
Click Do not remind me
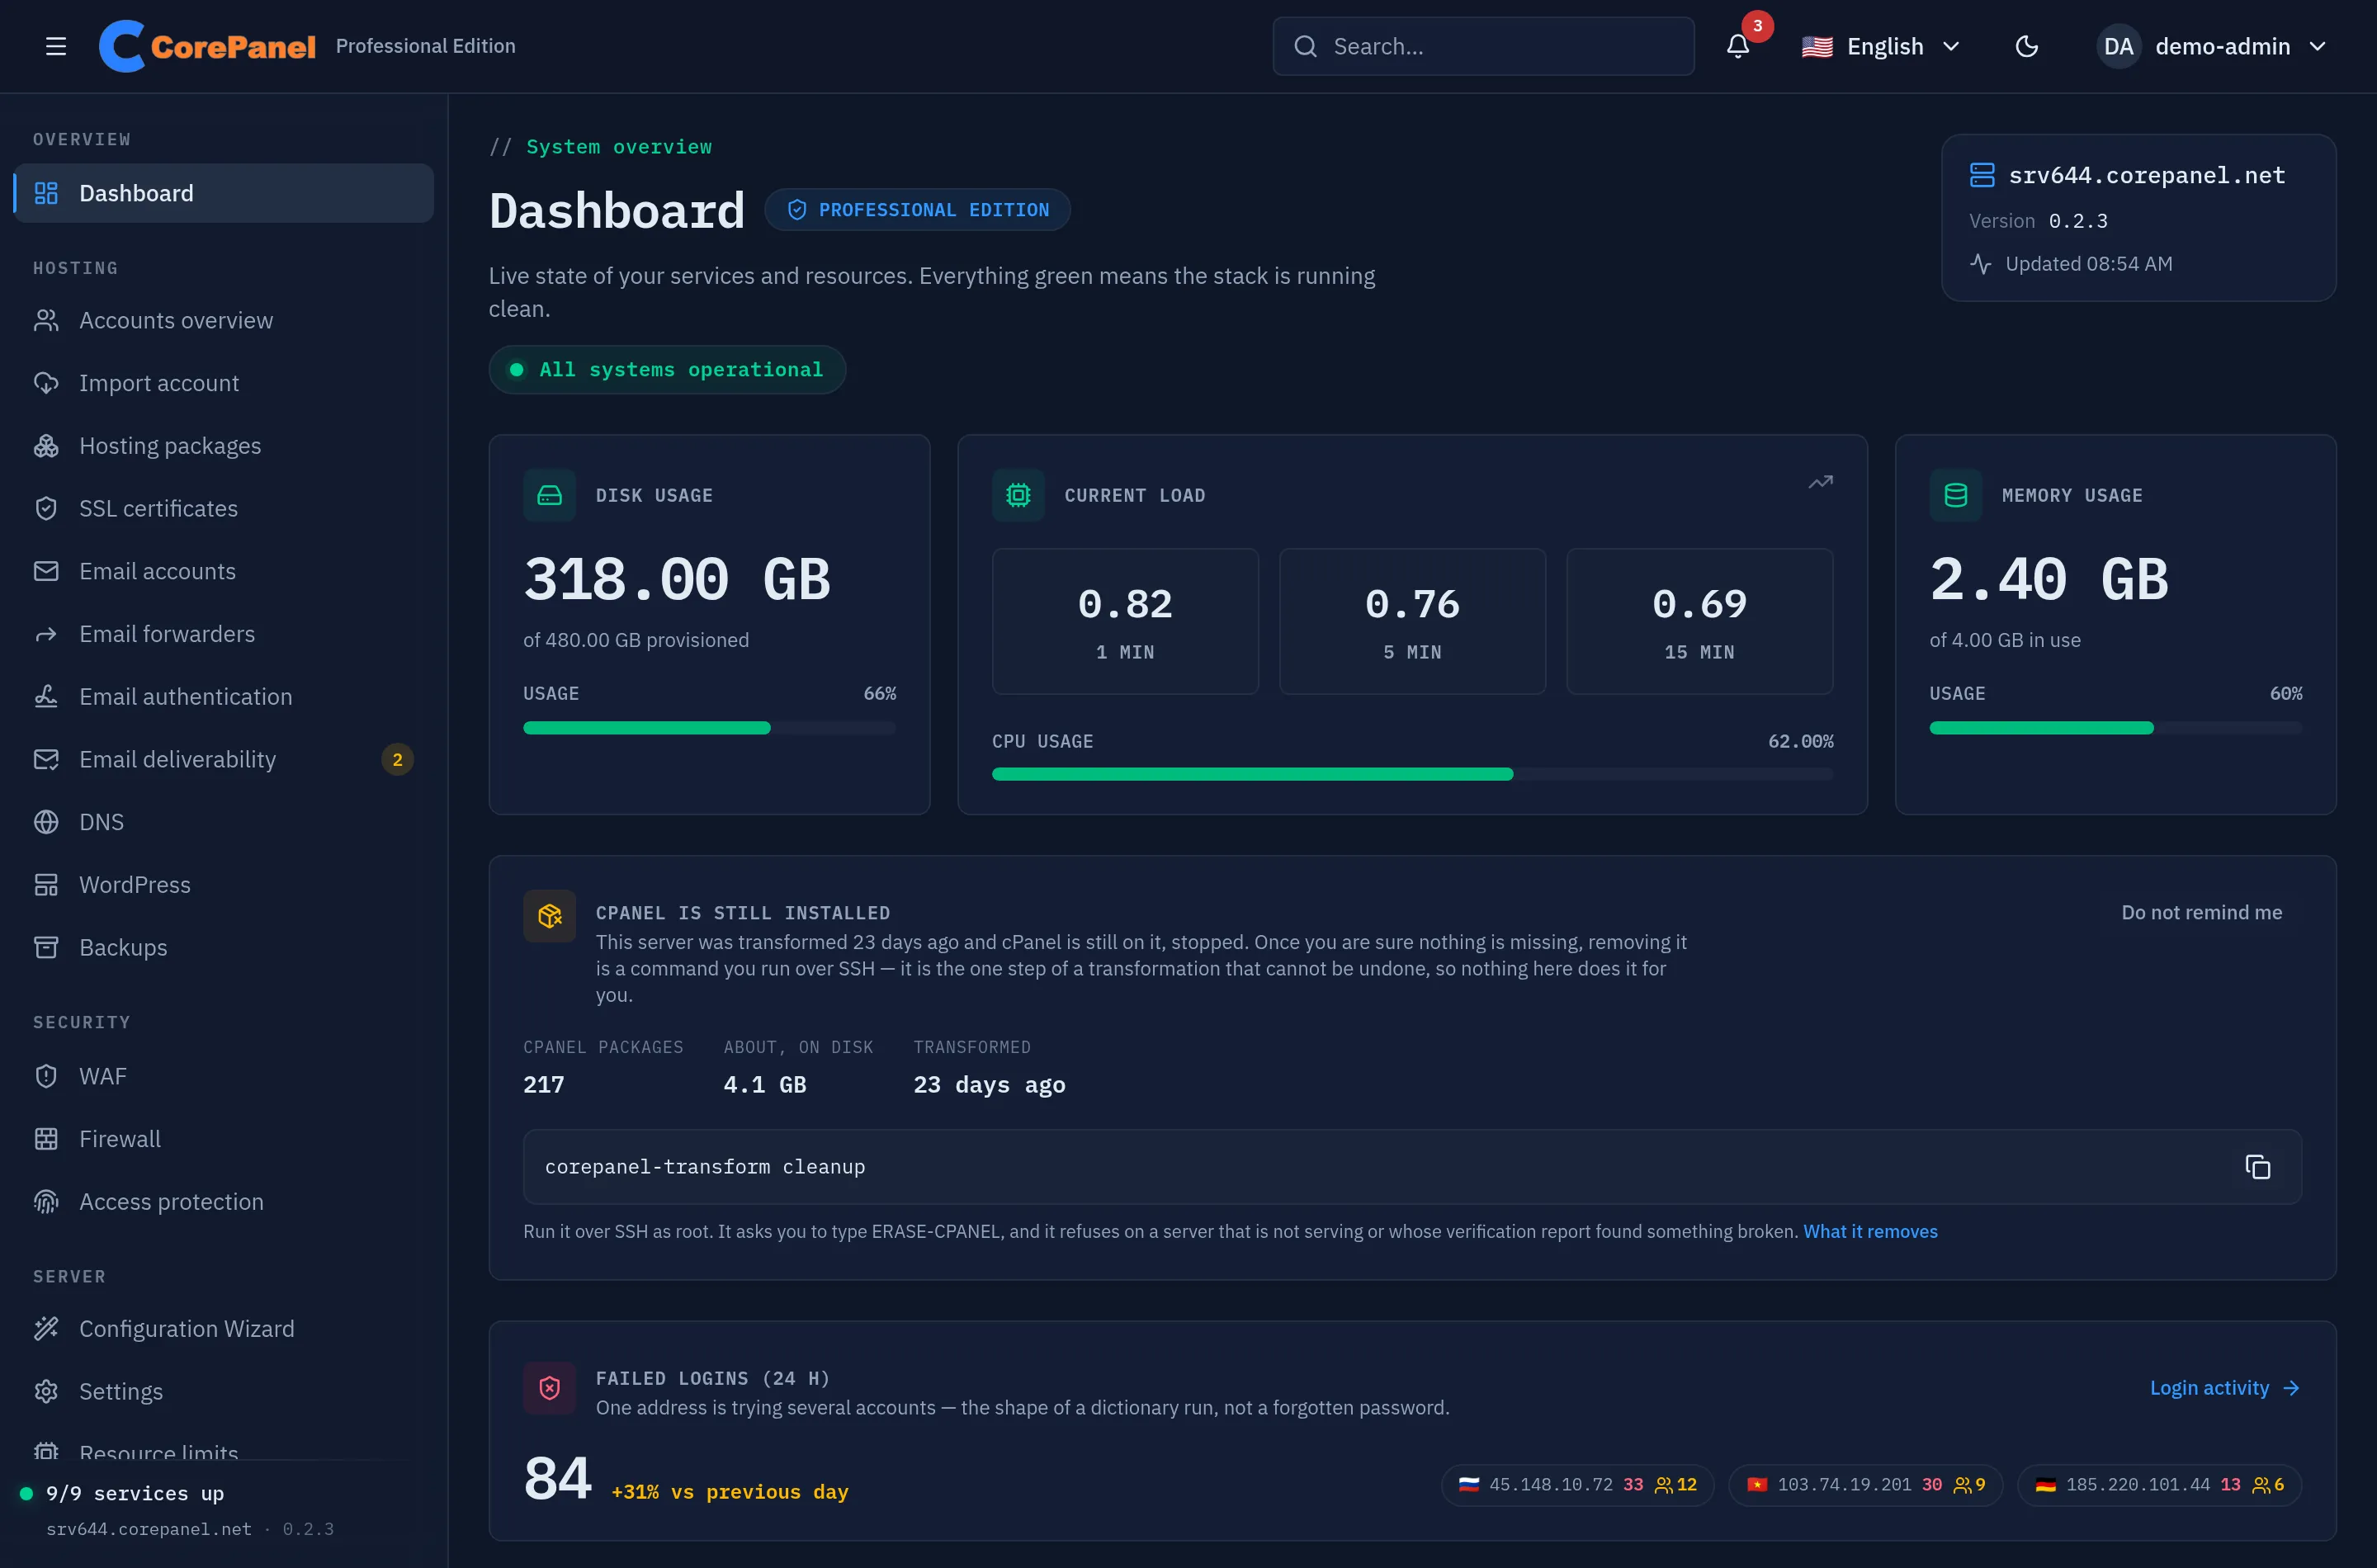[2201, 912]
